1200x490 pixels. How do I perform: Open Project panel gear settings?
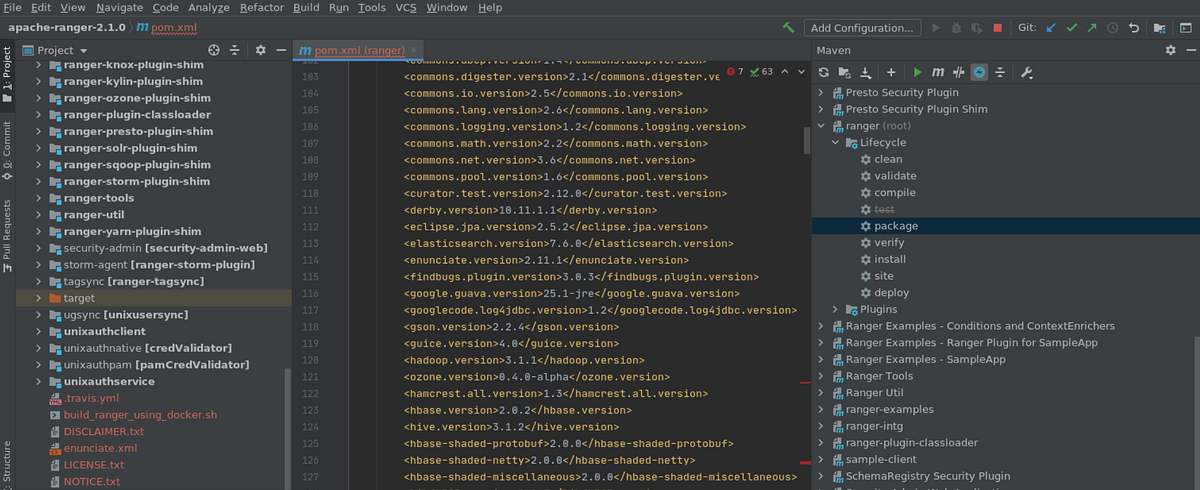[x=261, y=50]
